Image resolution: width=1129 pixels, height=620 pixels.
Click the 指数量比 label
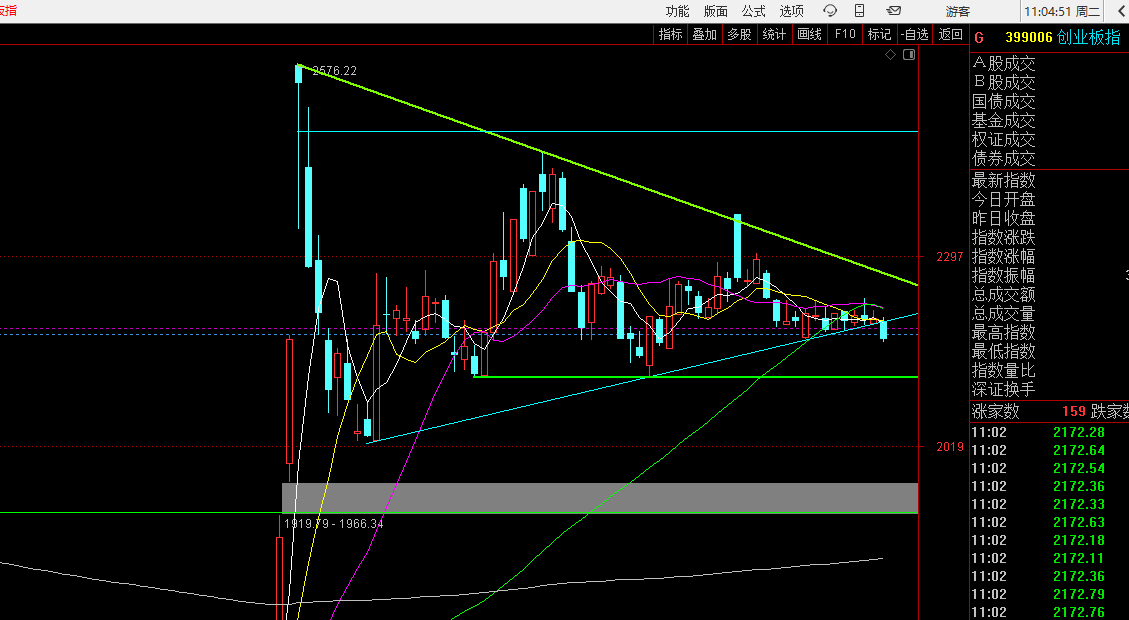pos(1004,371)
